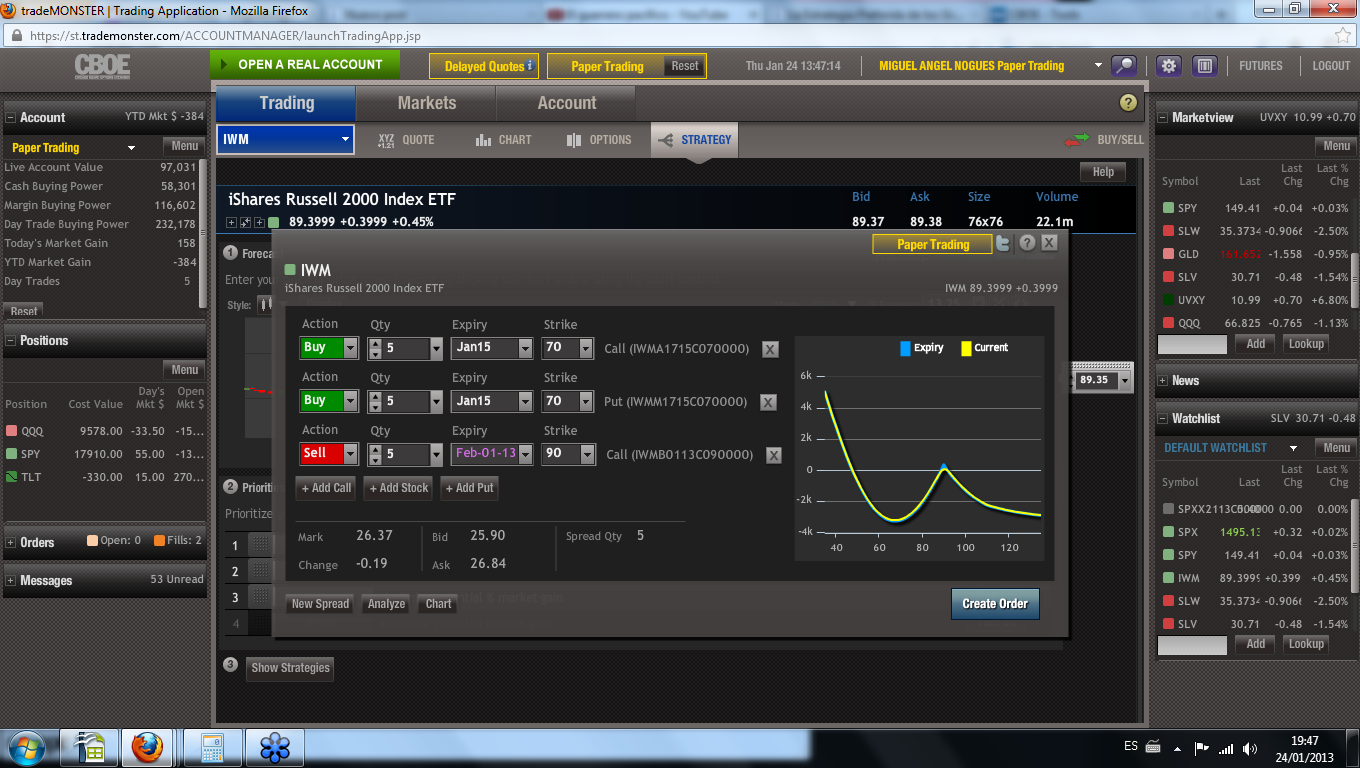Screen dimensions: 1360x768
Task: Switch to the Markets tab
Action: 427,103
